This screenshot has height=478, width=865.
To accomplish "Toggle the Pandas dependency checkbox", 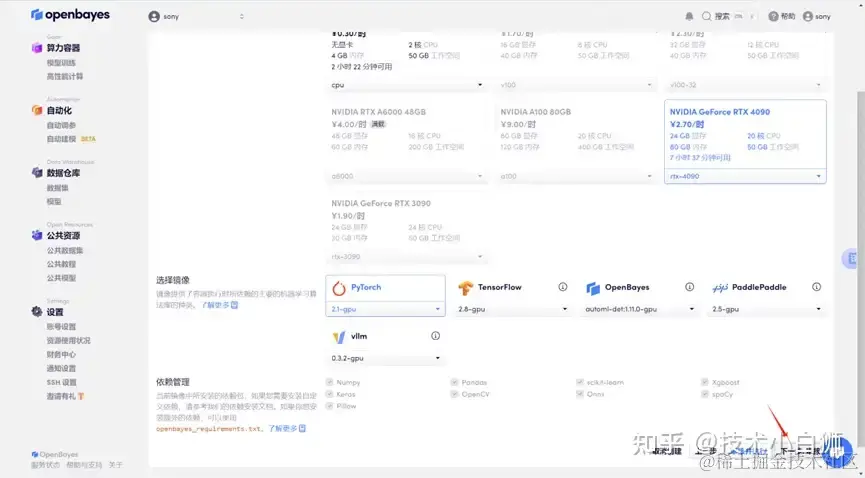I will [x=455, y=382].
